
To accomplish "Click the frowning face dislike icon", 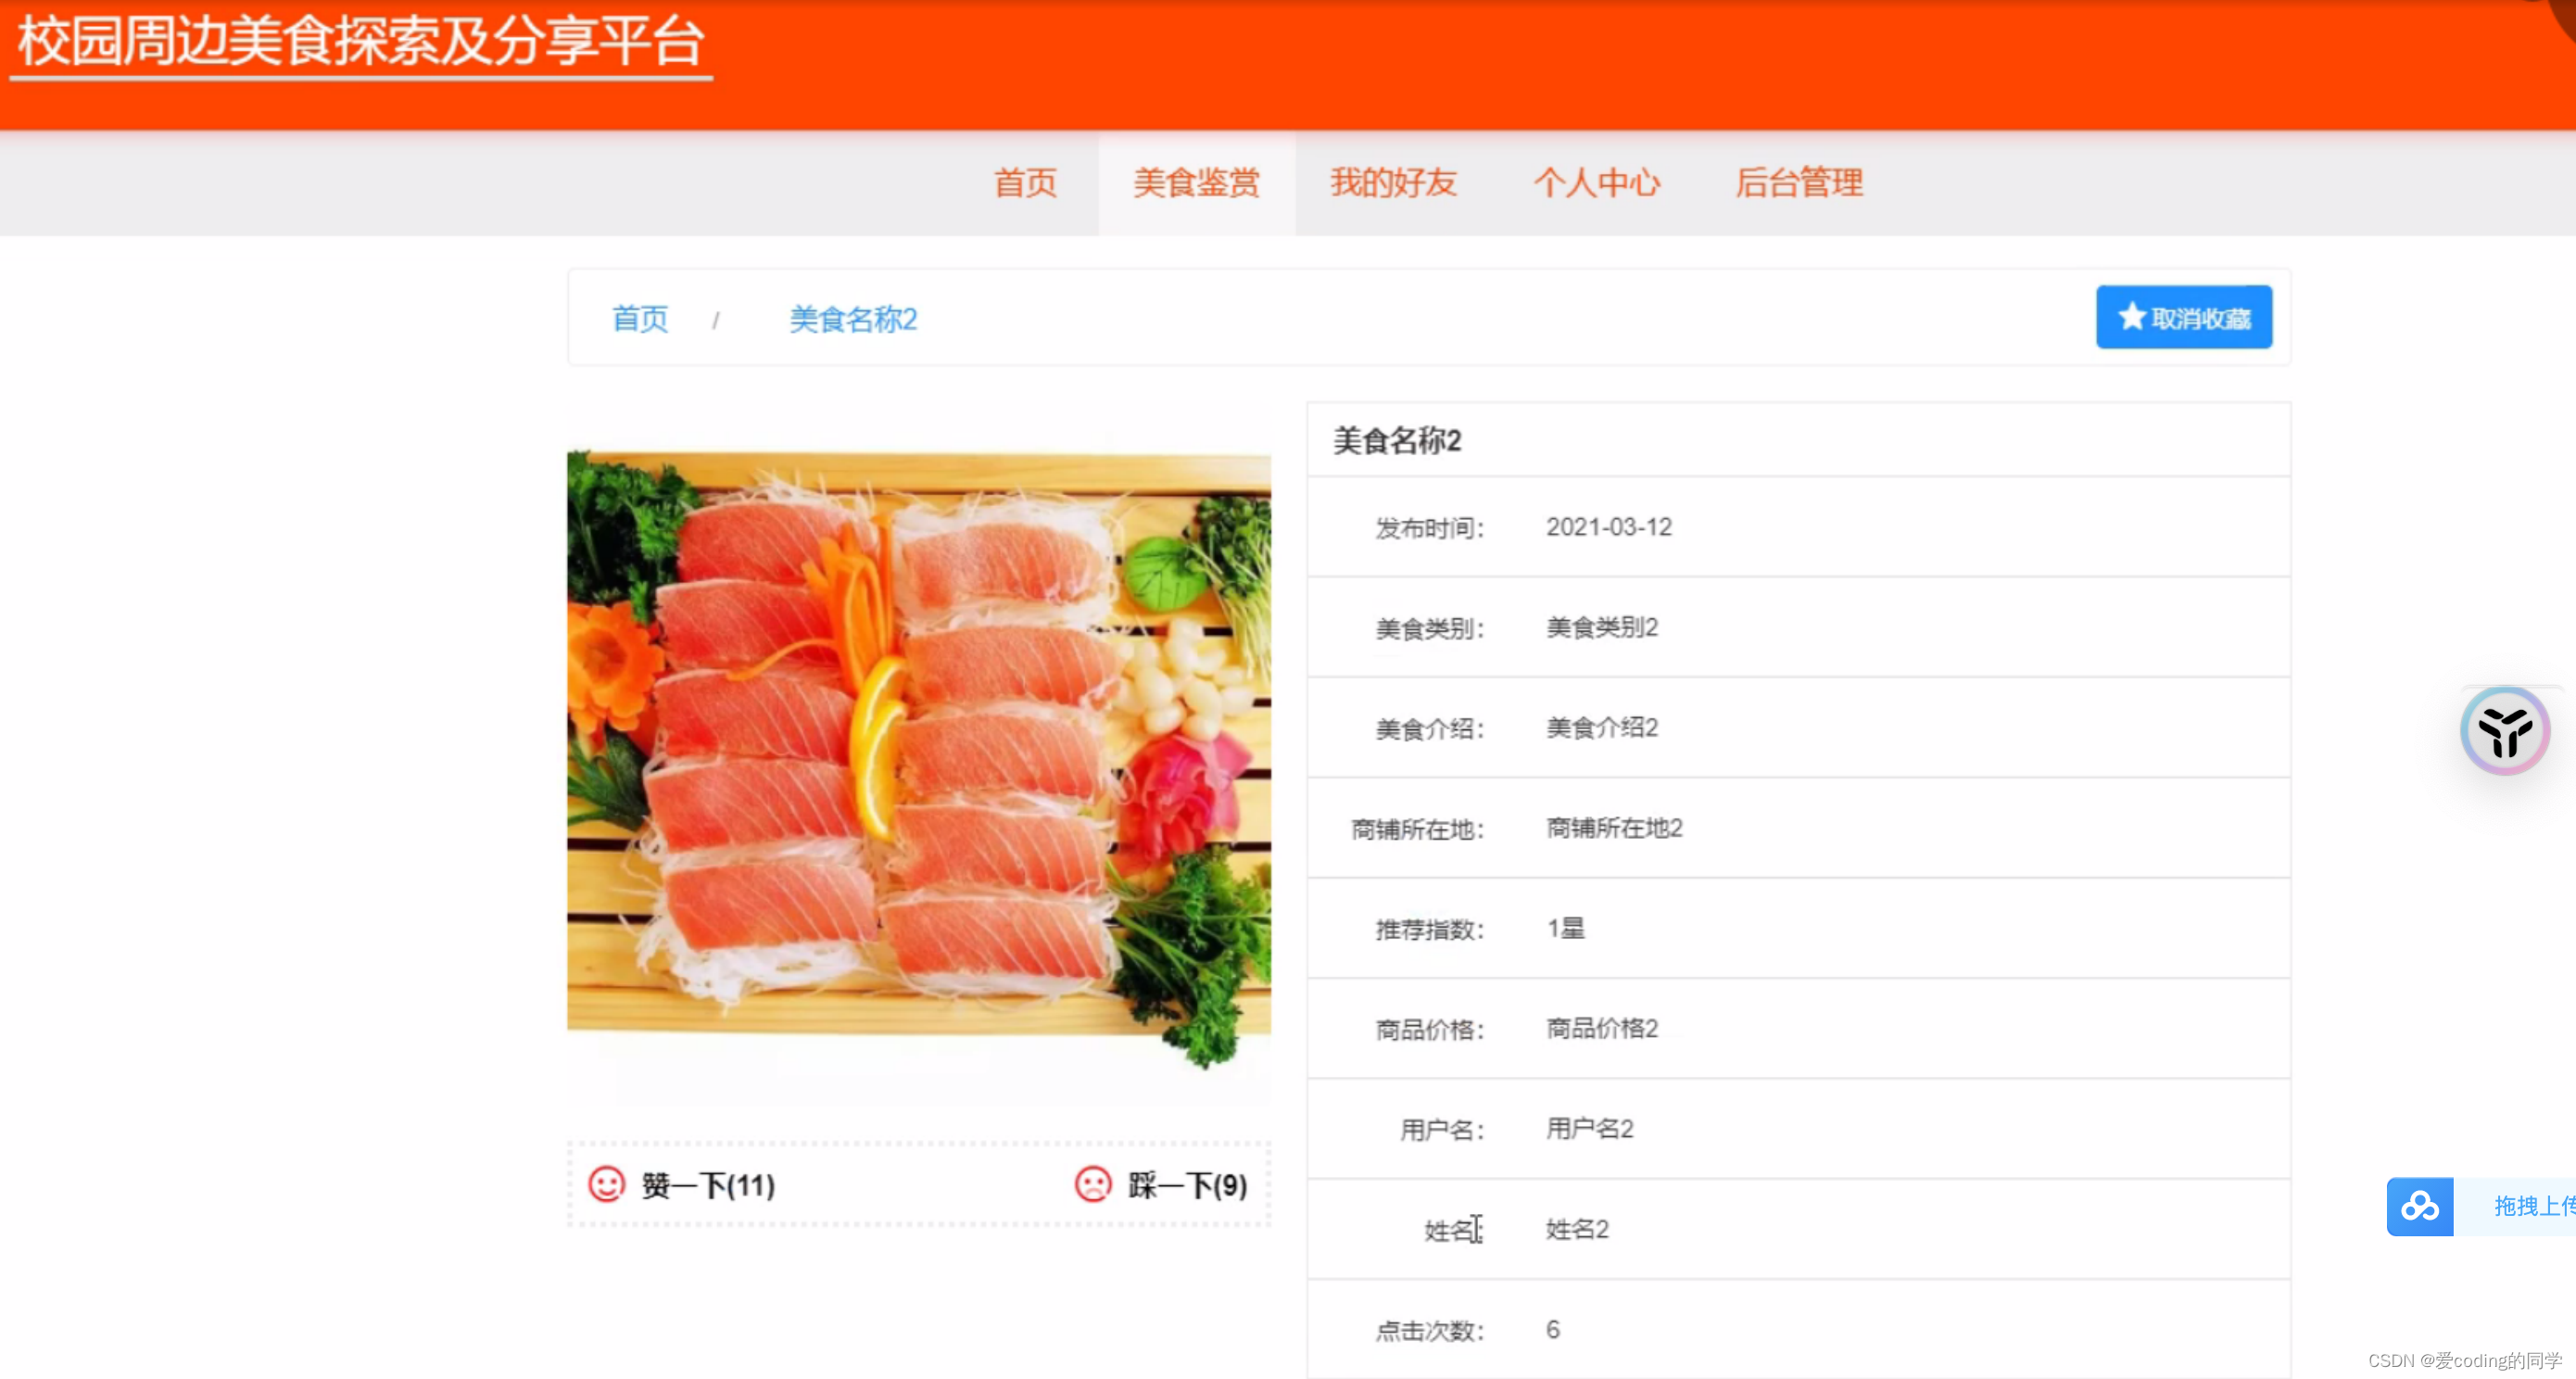I will coord(1092,1184).
